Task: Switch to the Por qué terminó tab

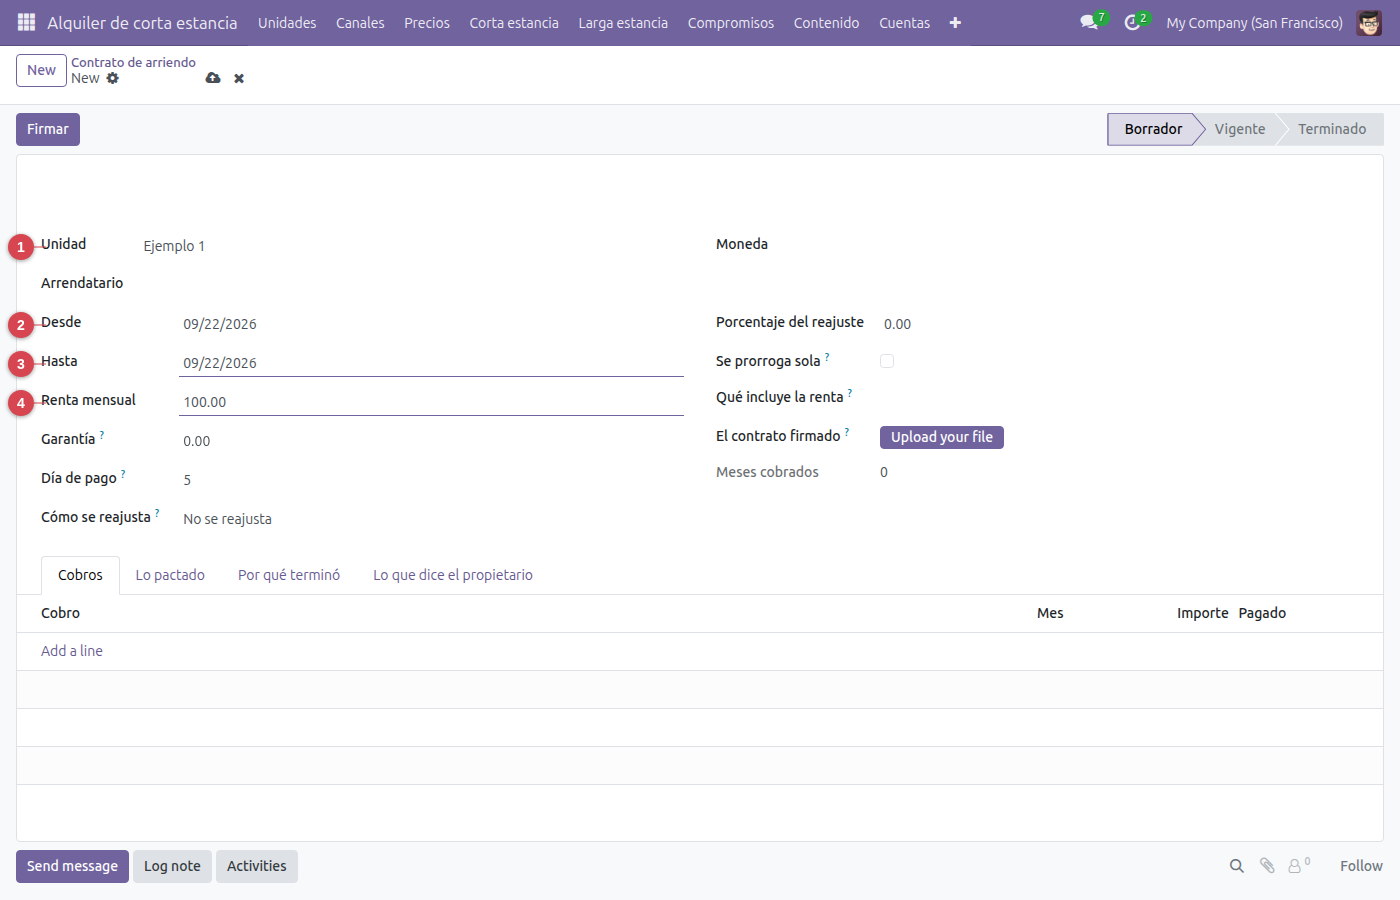Action: [289, 575]
